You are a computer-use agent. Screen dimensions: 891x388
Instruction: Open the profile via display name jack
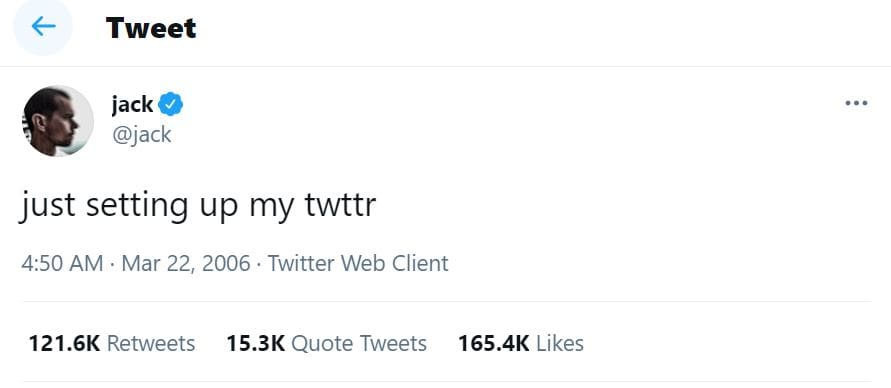(132, 105)
